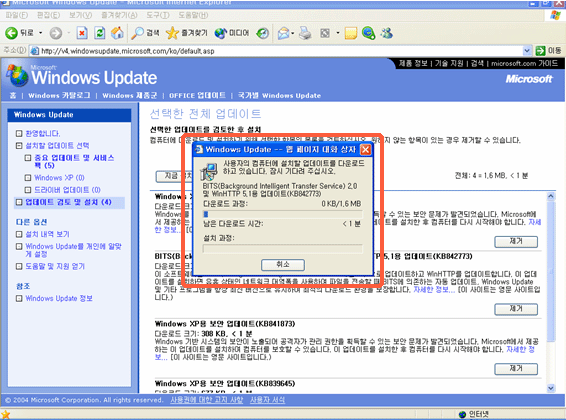Open Windows Update를 개인에 알맞게 설정 link

[73, 250]
